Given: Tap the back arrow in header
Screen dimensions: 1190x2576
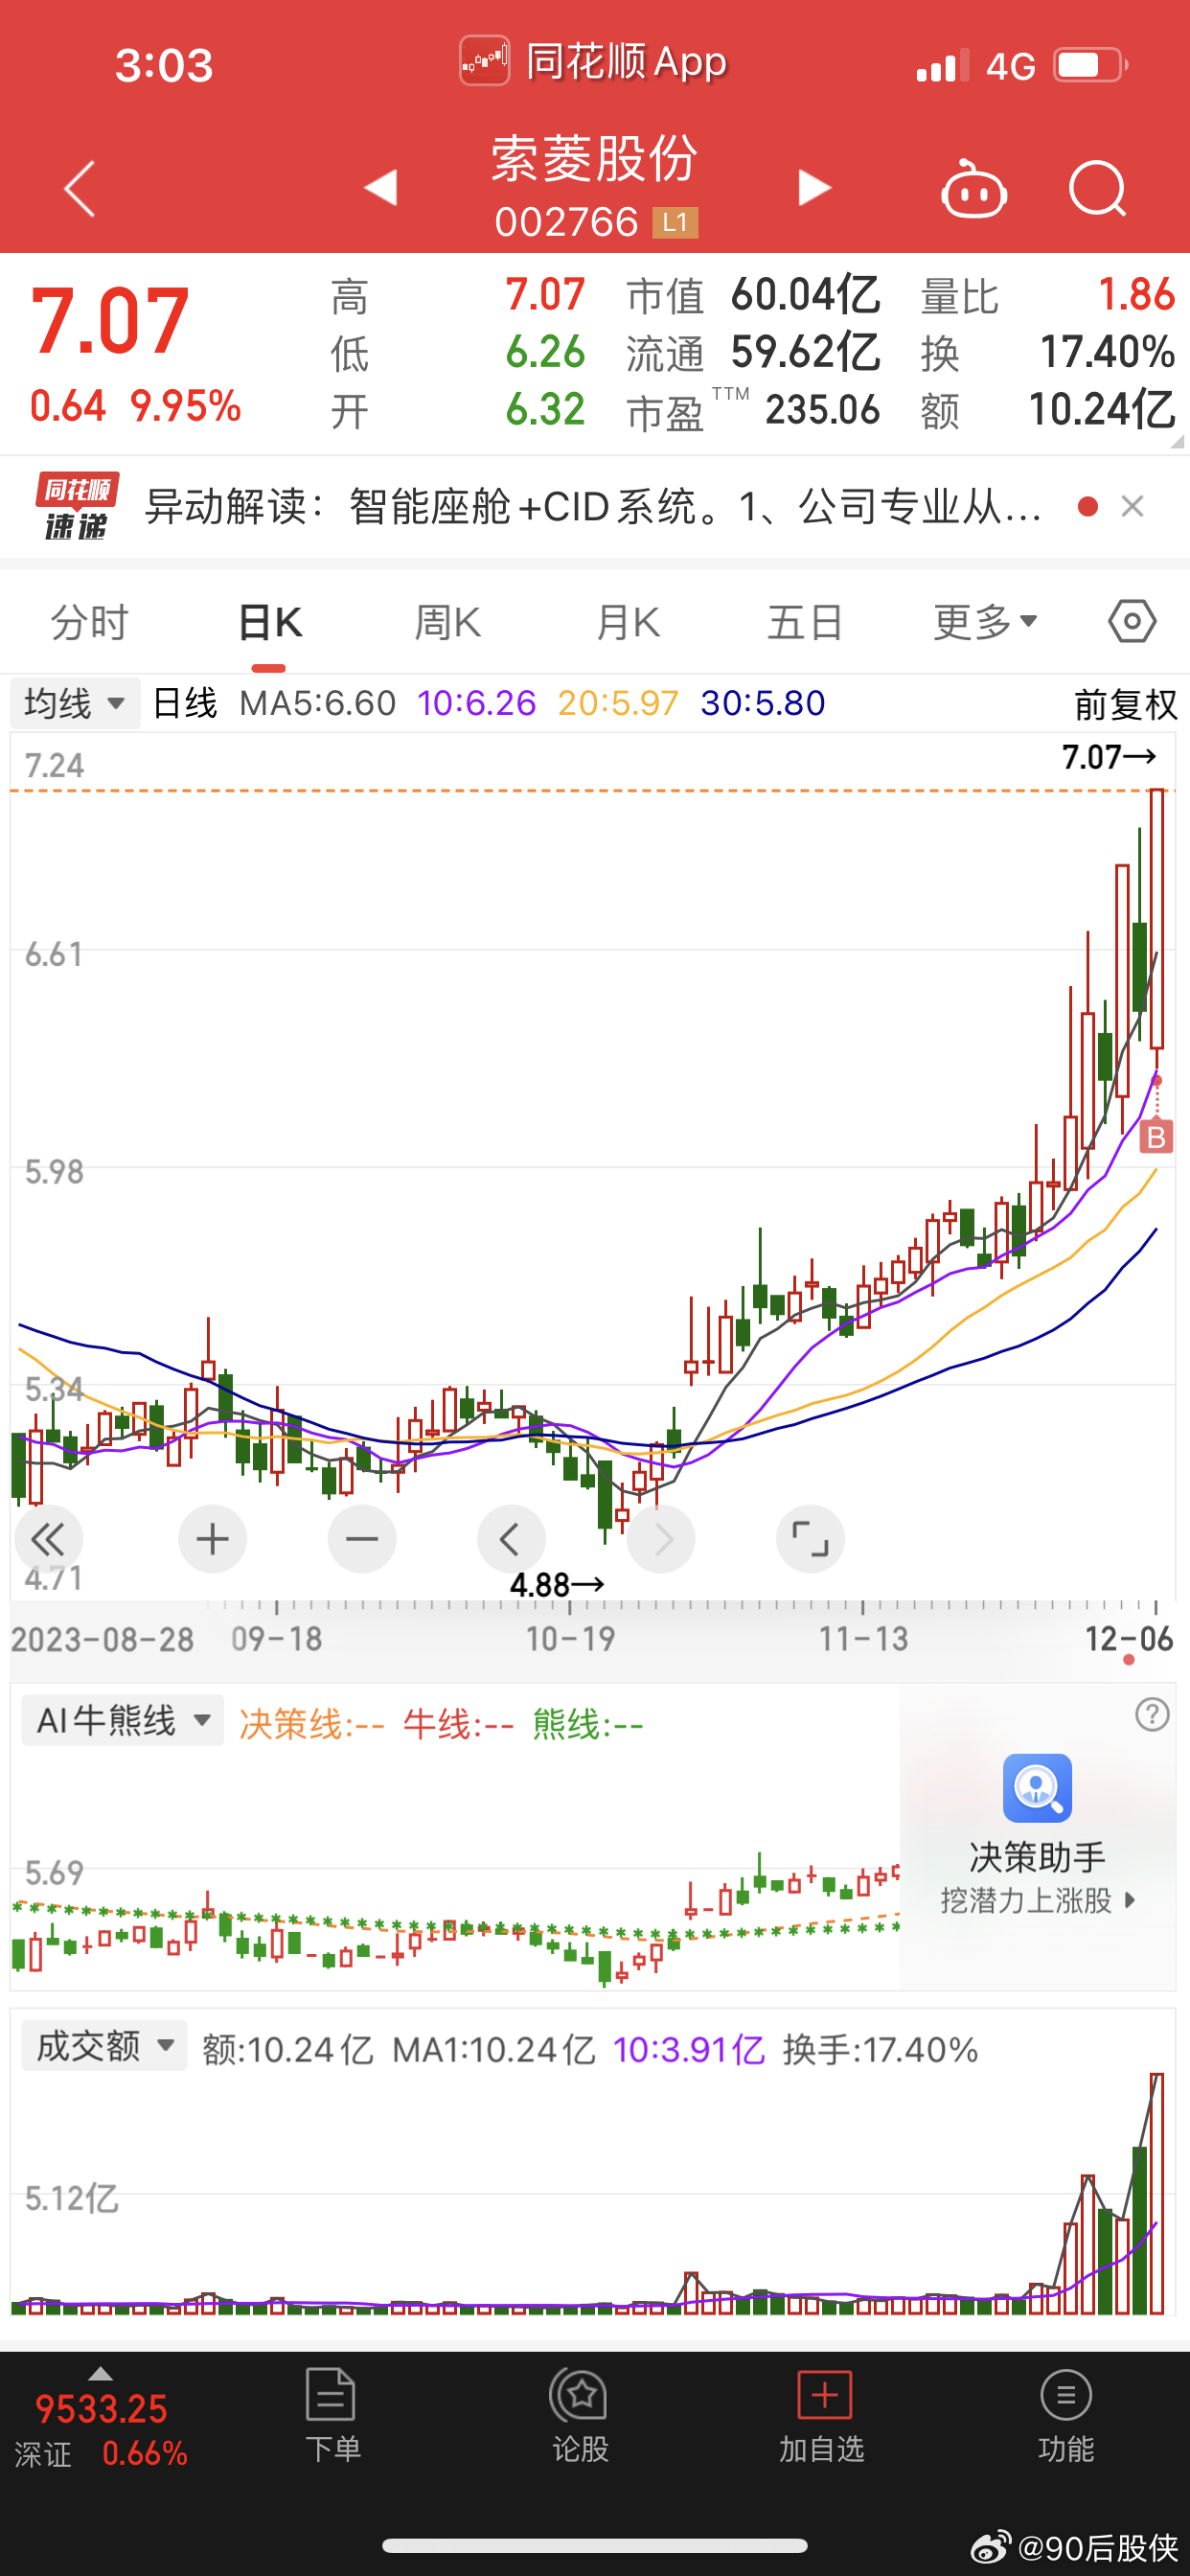Looking at the screenshot, I should point(80,188).
